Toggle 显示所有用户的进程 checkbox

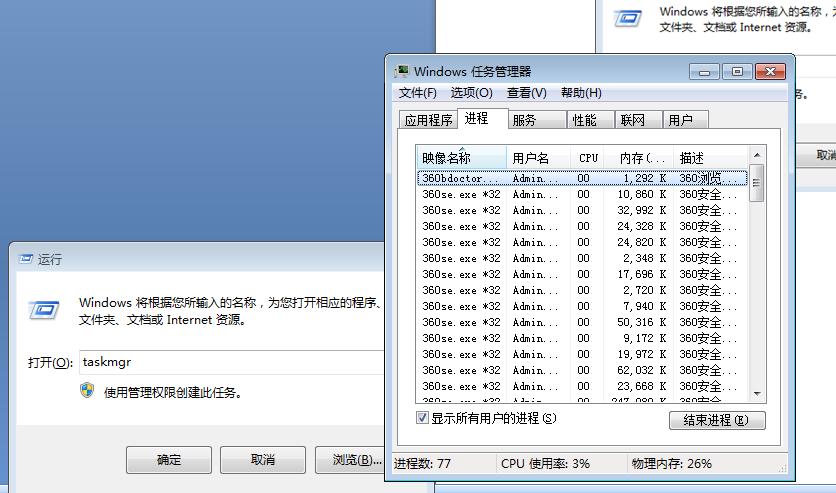tap(422, 418)
